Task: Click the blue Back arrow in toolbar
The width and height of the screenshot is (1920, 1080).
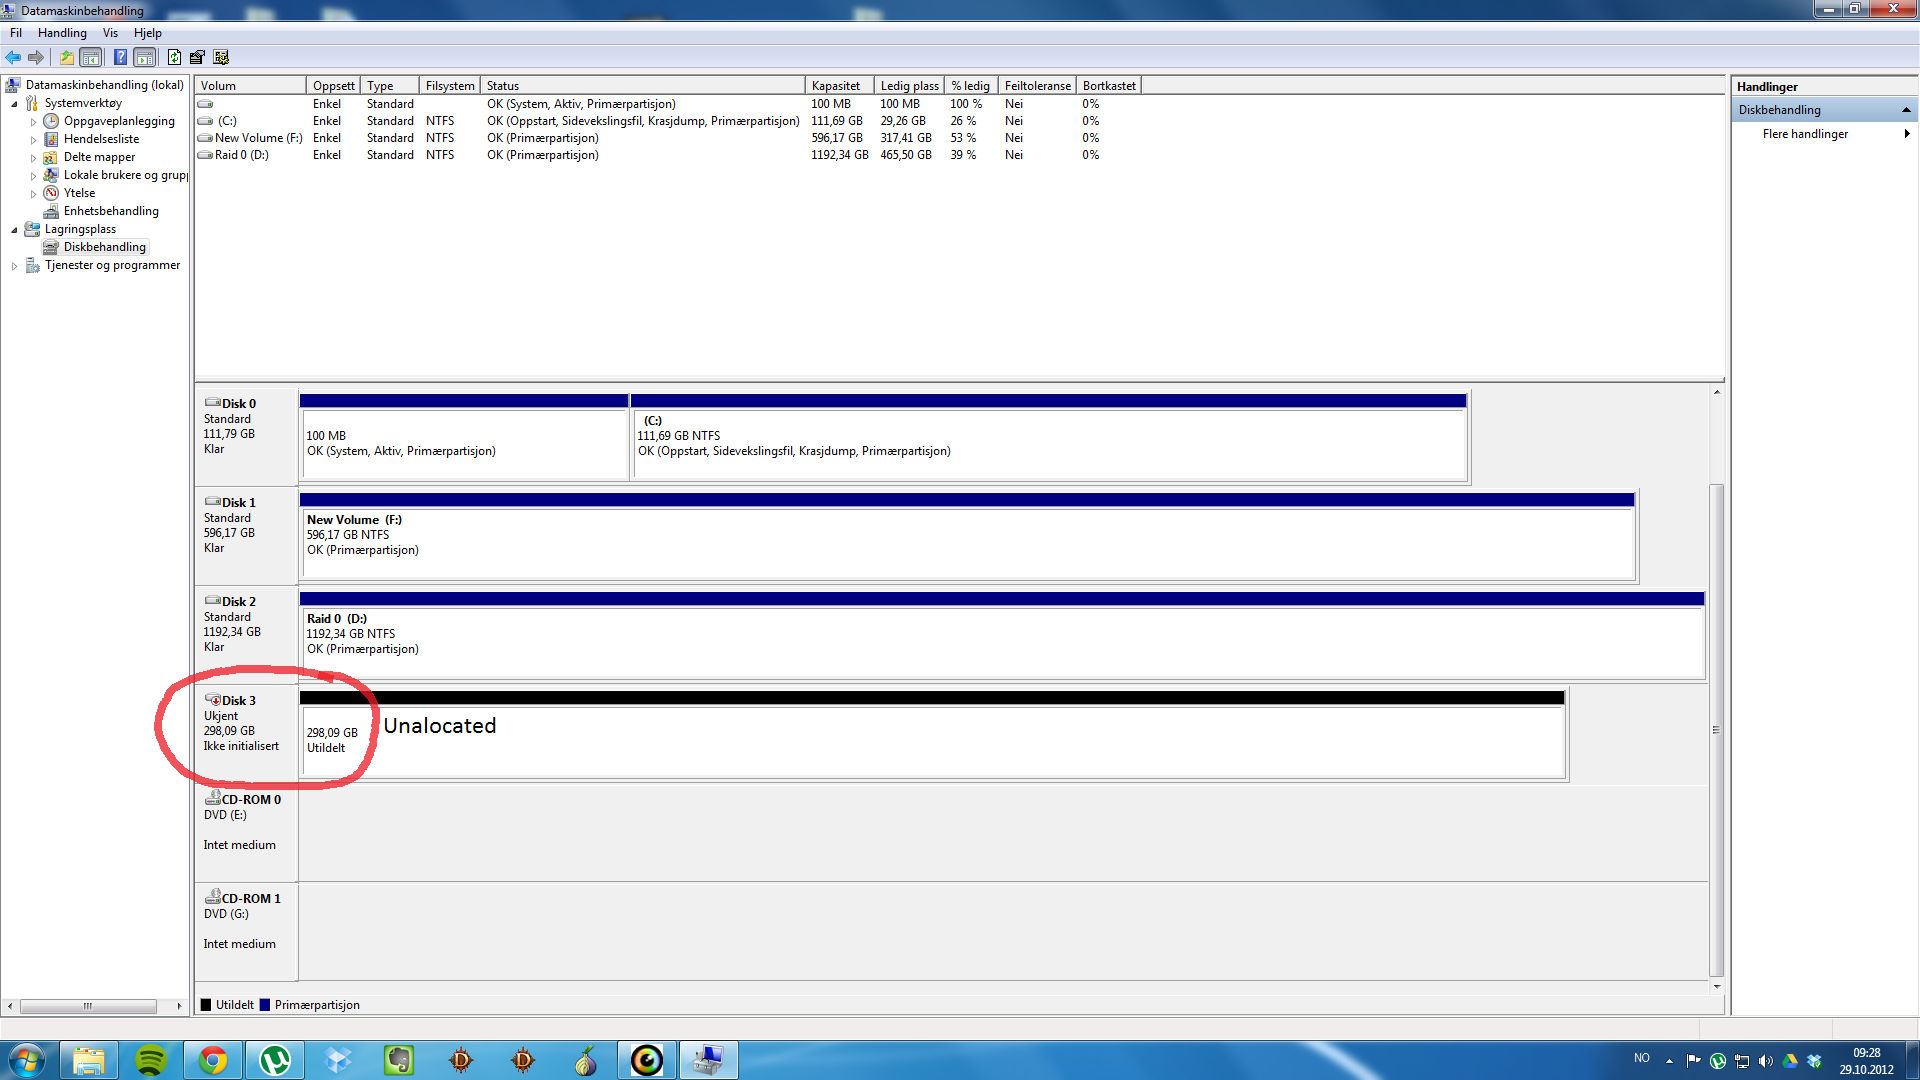Action: pos(13,57)
